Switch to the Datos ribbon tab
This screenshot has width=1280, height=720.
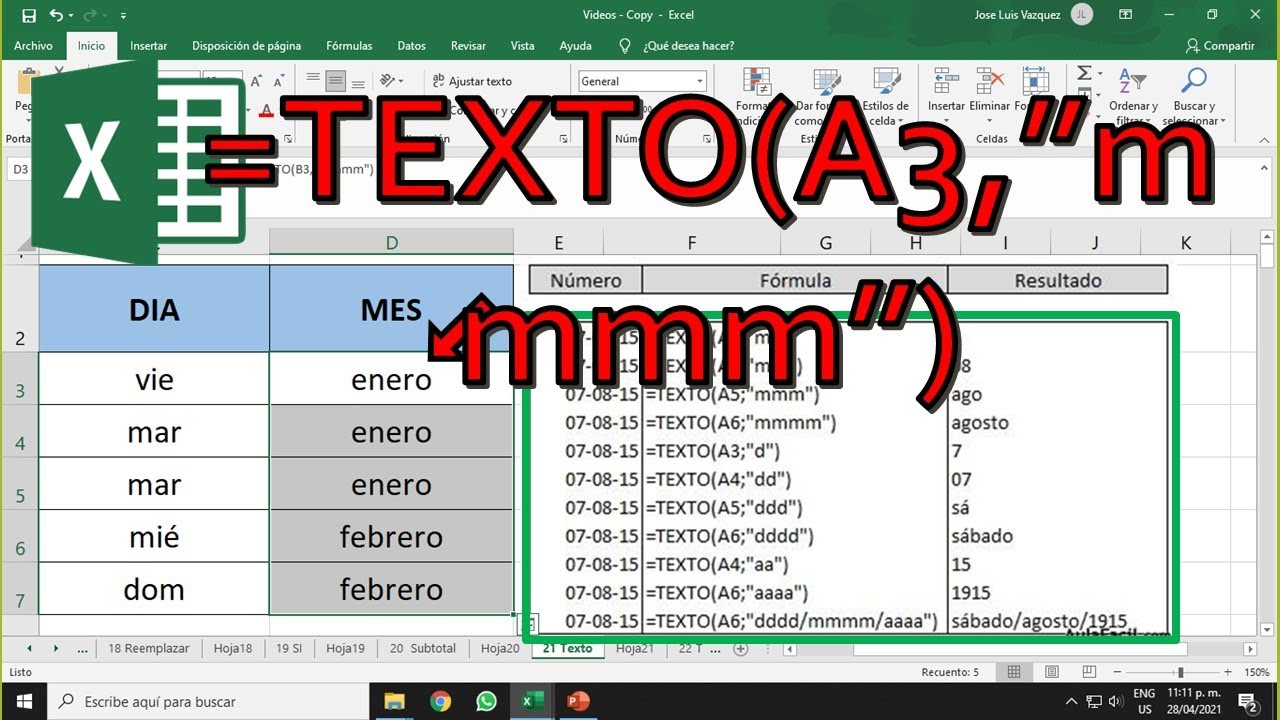tap(411, 46)
